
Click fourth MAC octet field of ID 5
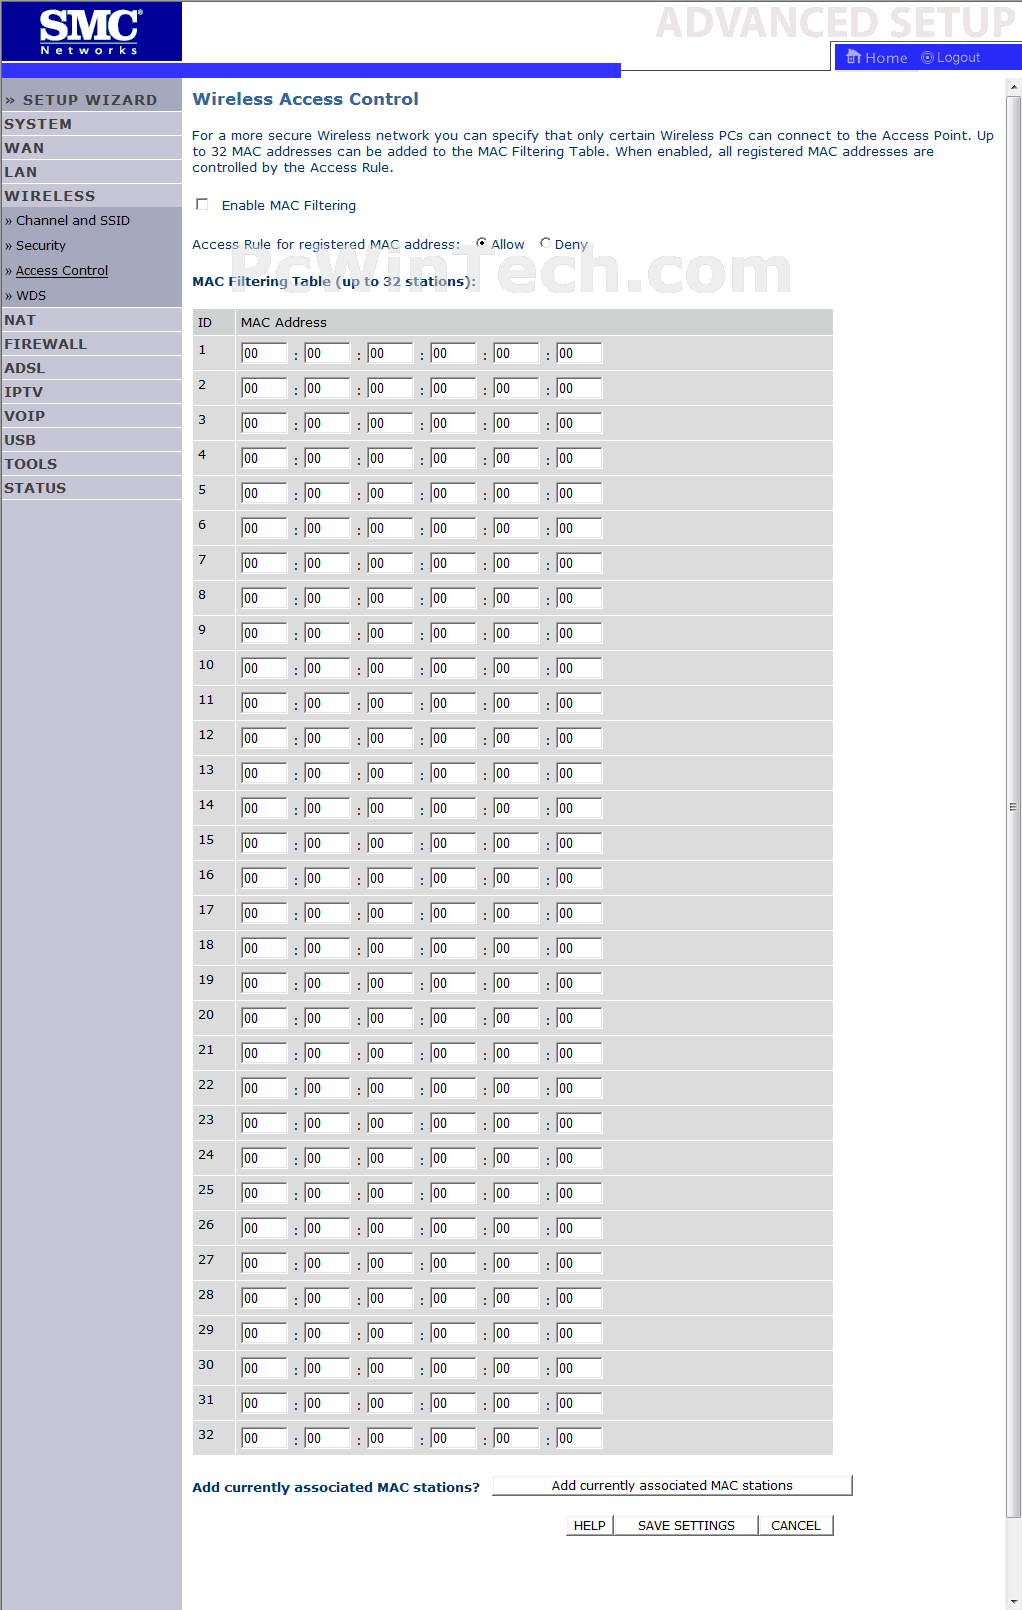click(x=453, y=493)
